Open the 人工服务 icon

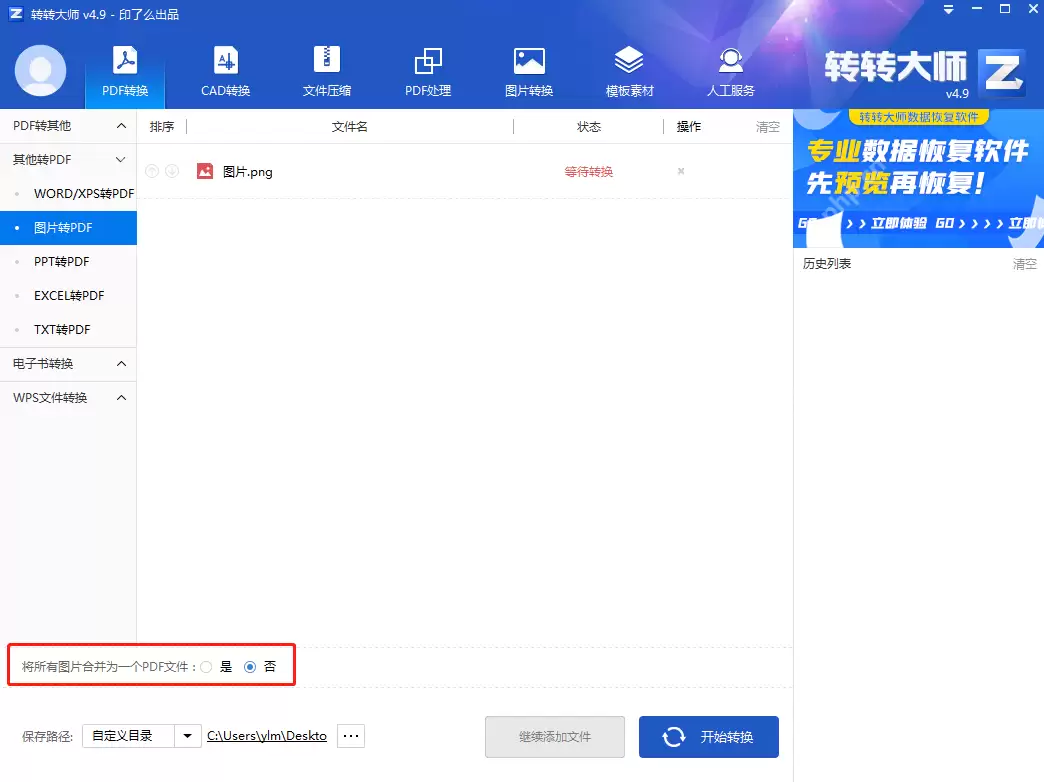point(730,68)
